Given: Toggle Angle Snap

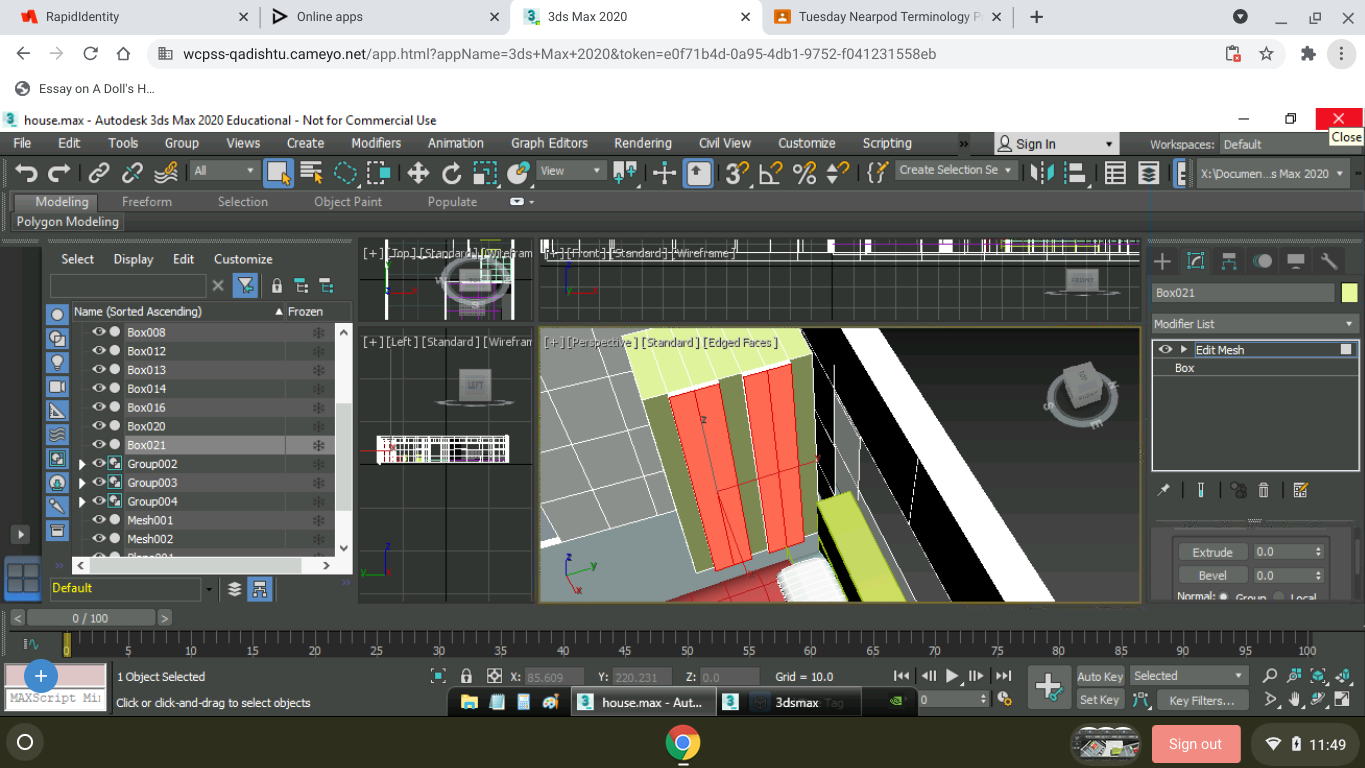Looking at the screenshot, I should pyautogui.click(x=771, y=173).
